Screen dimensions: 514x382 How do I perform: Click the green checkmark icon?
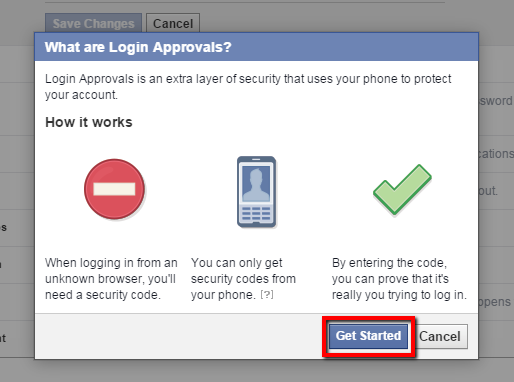click(x=402, y=189)
